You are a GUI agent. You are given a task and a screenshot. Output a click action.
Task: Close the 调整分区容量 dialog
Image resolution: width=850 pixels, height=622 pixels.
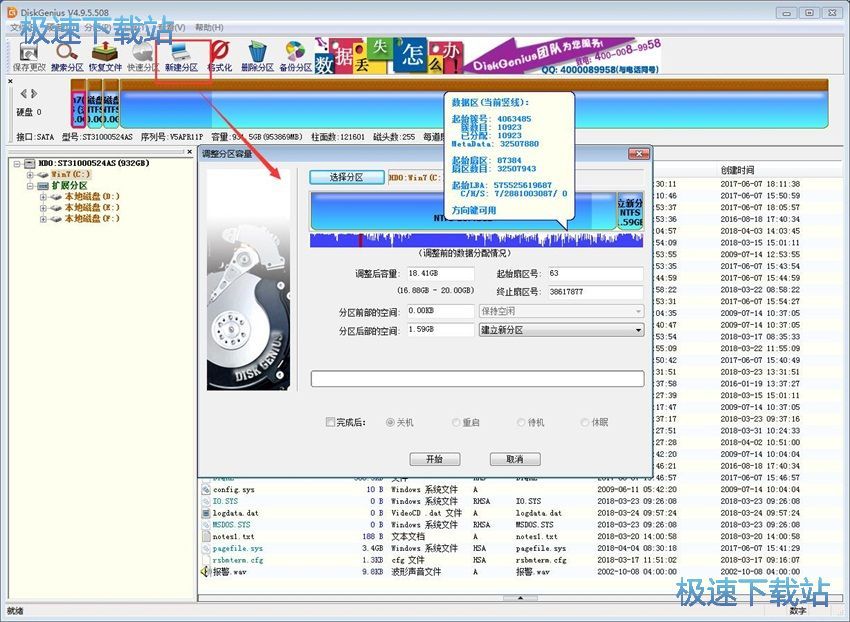coord(639,154)
